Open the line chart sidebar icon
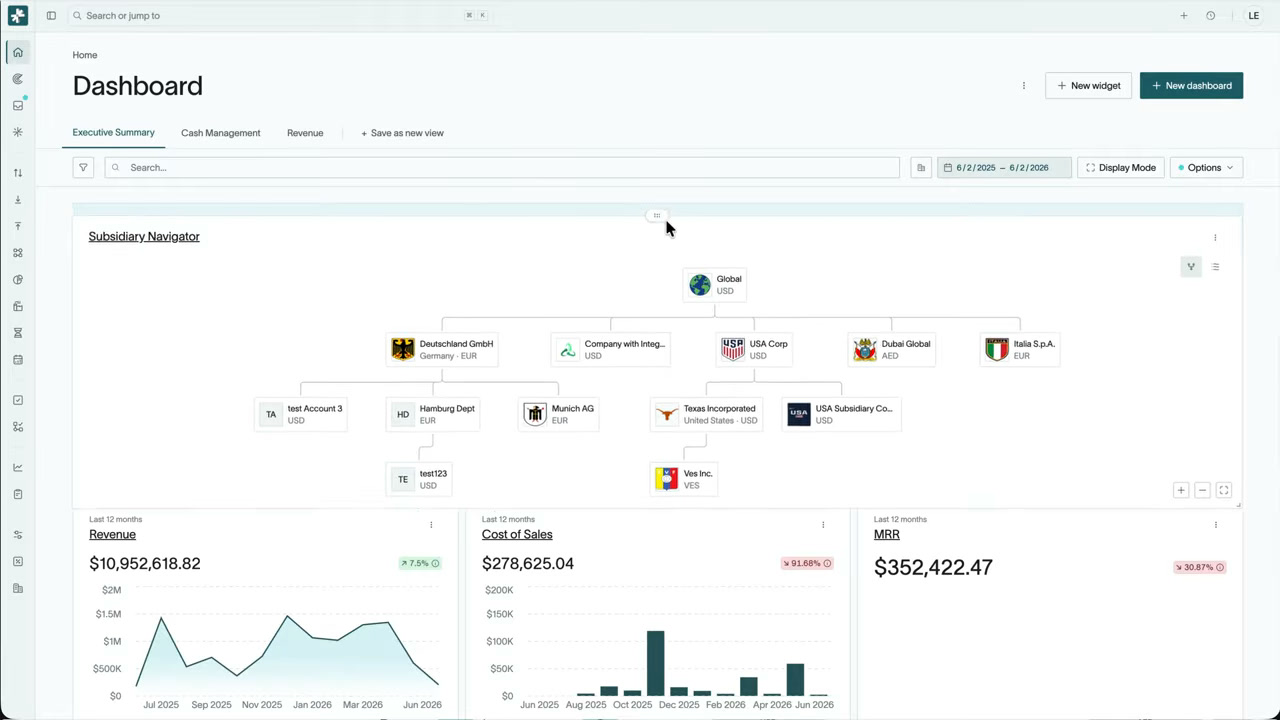The image size is (1280, 720). click(x=18, y=467)
